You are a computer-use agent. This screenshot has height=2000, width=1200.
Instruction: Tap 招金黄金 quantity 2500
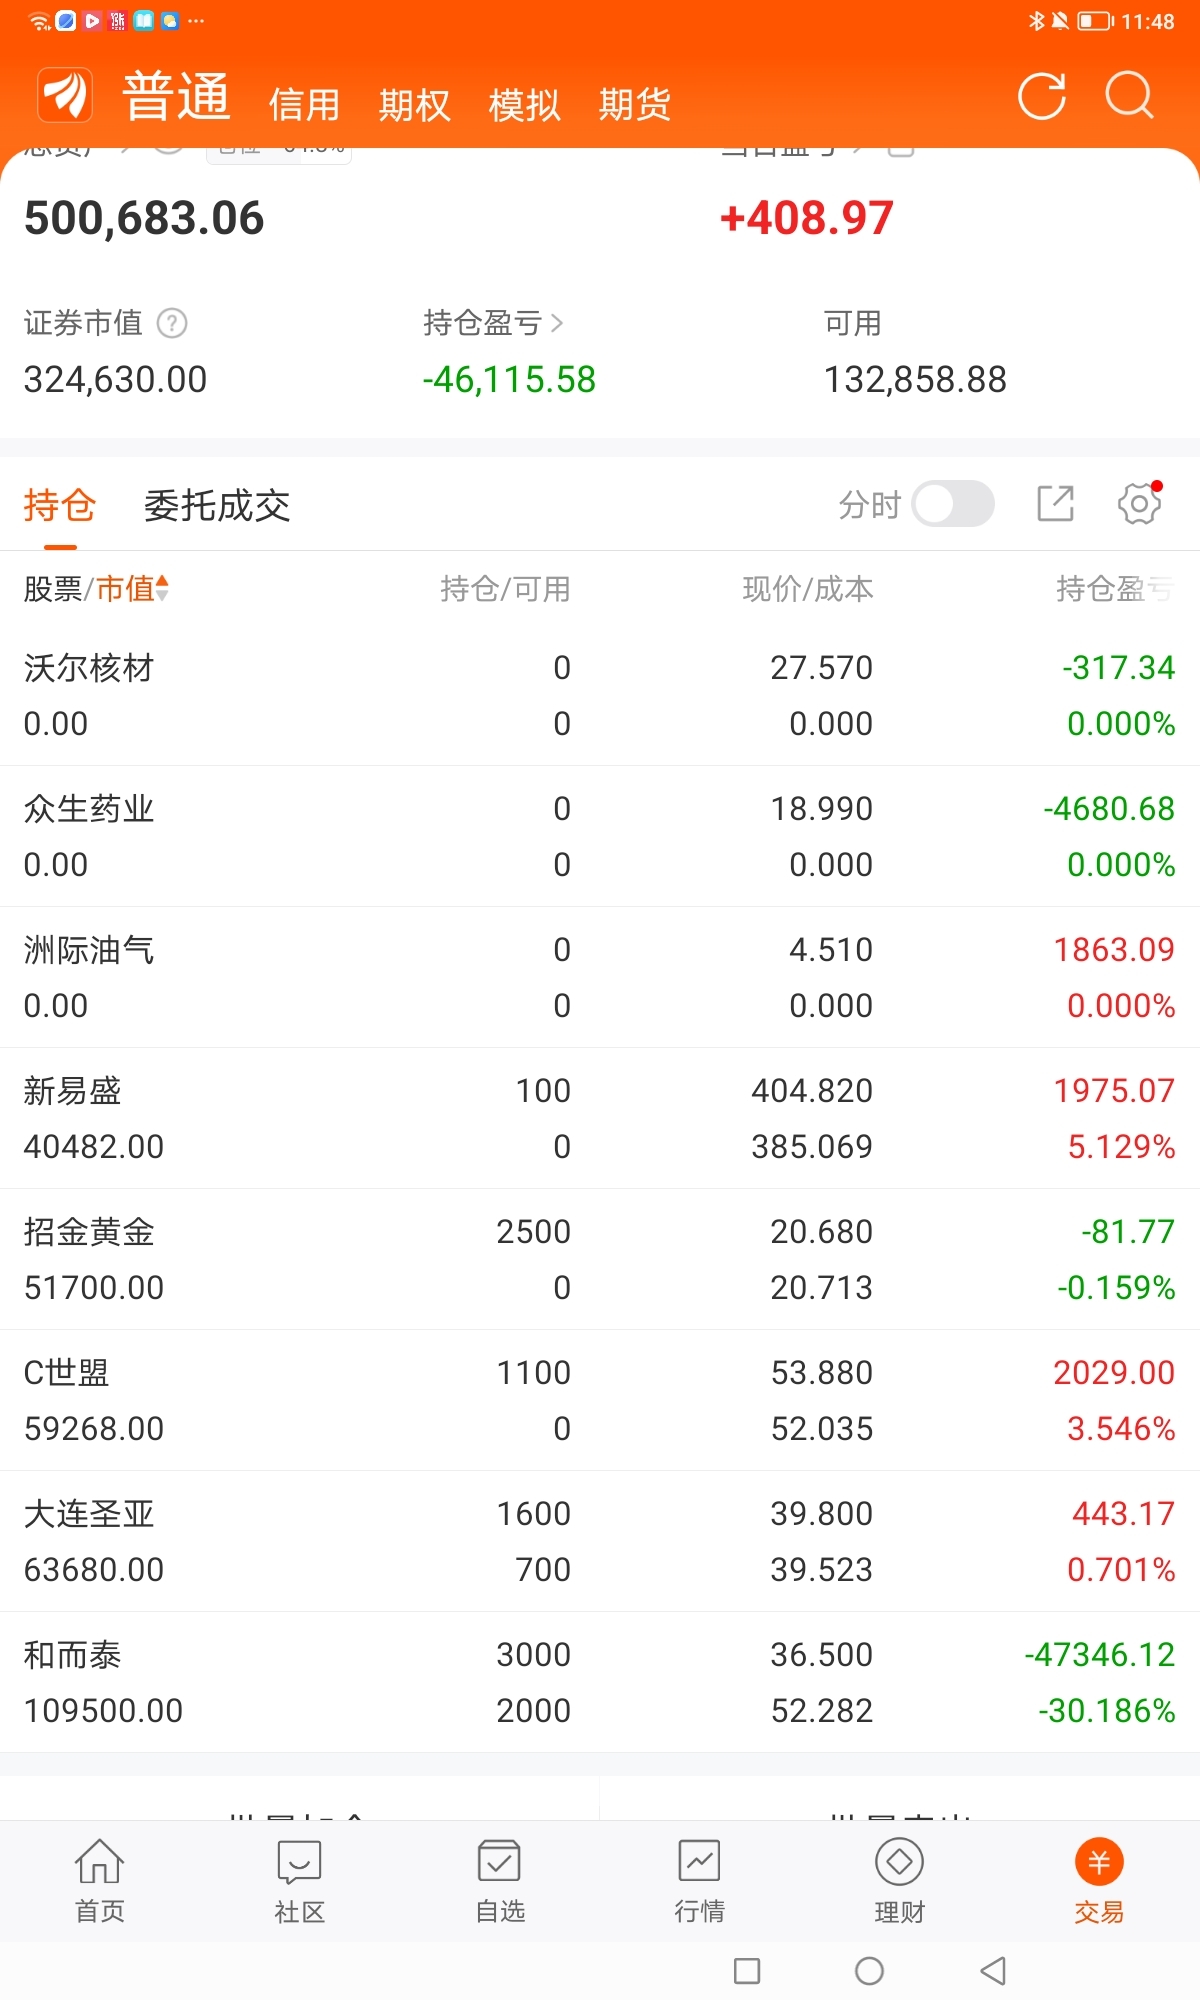coord(534,1232)
